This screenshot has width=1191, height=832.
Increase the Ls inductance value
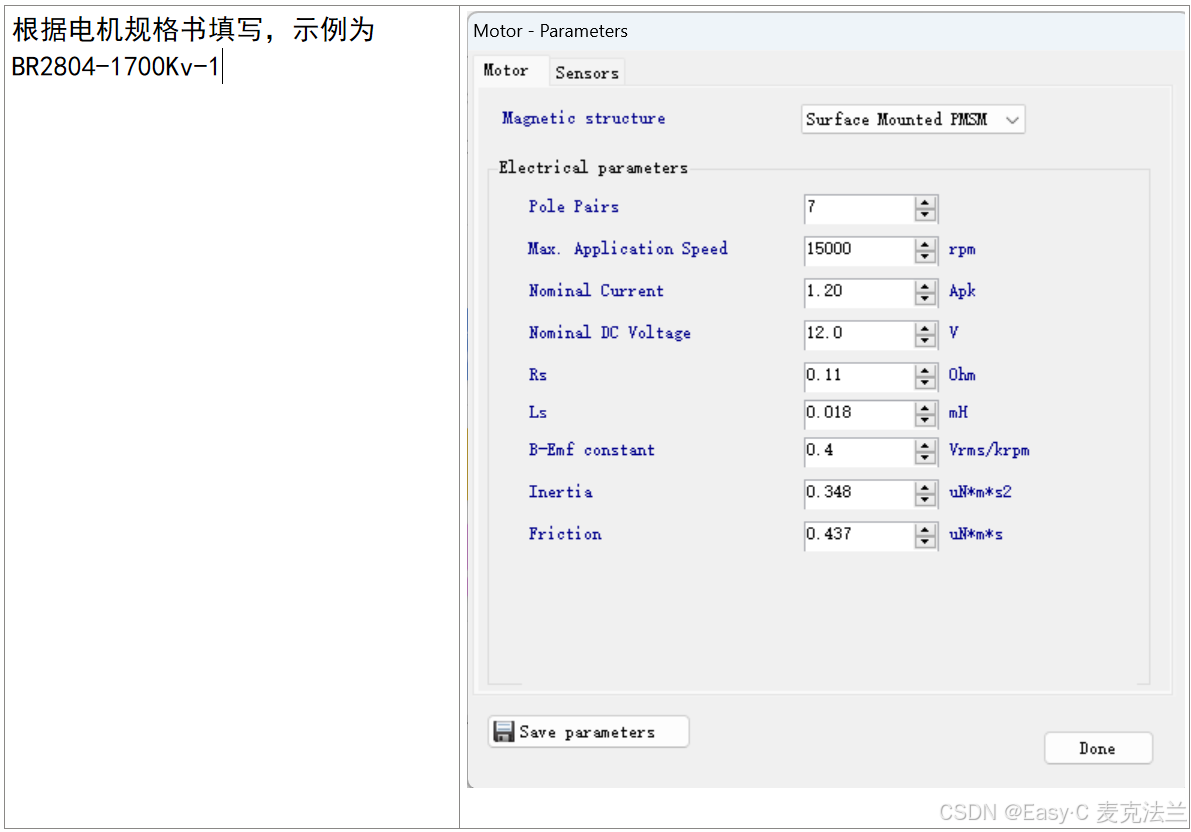pyautogui.click(x=926, y=409)
